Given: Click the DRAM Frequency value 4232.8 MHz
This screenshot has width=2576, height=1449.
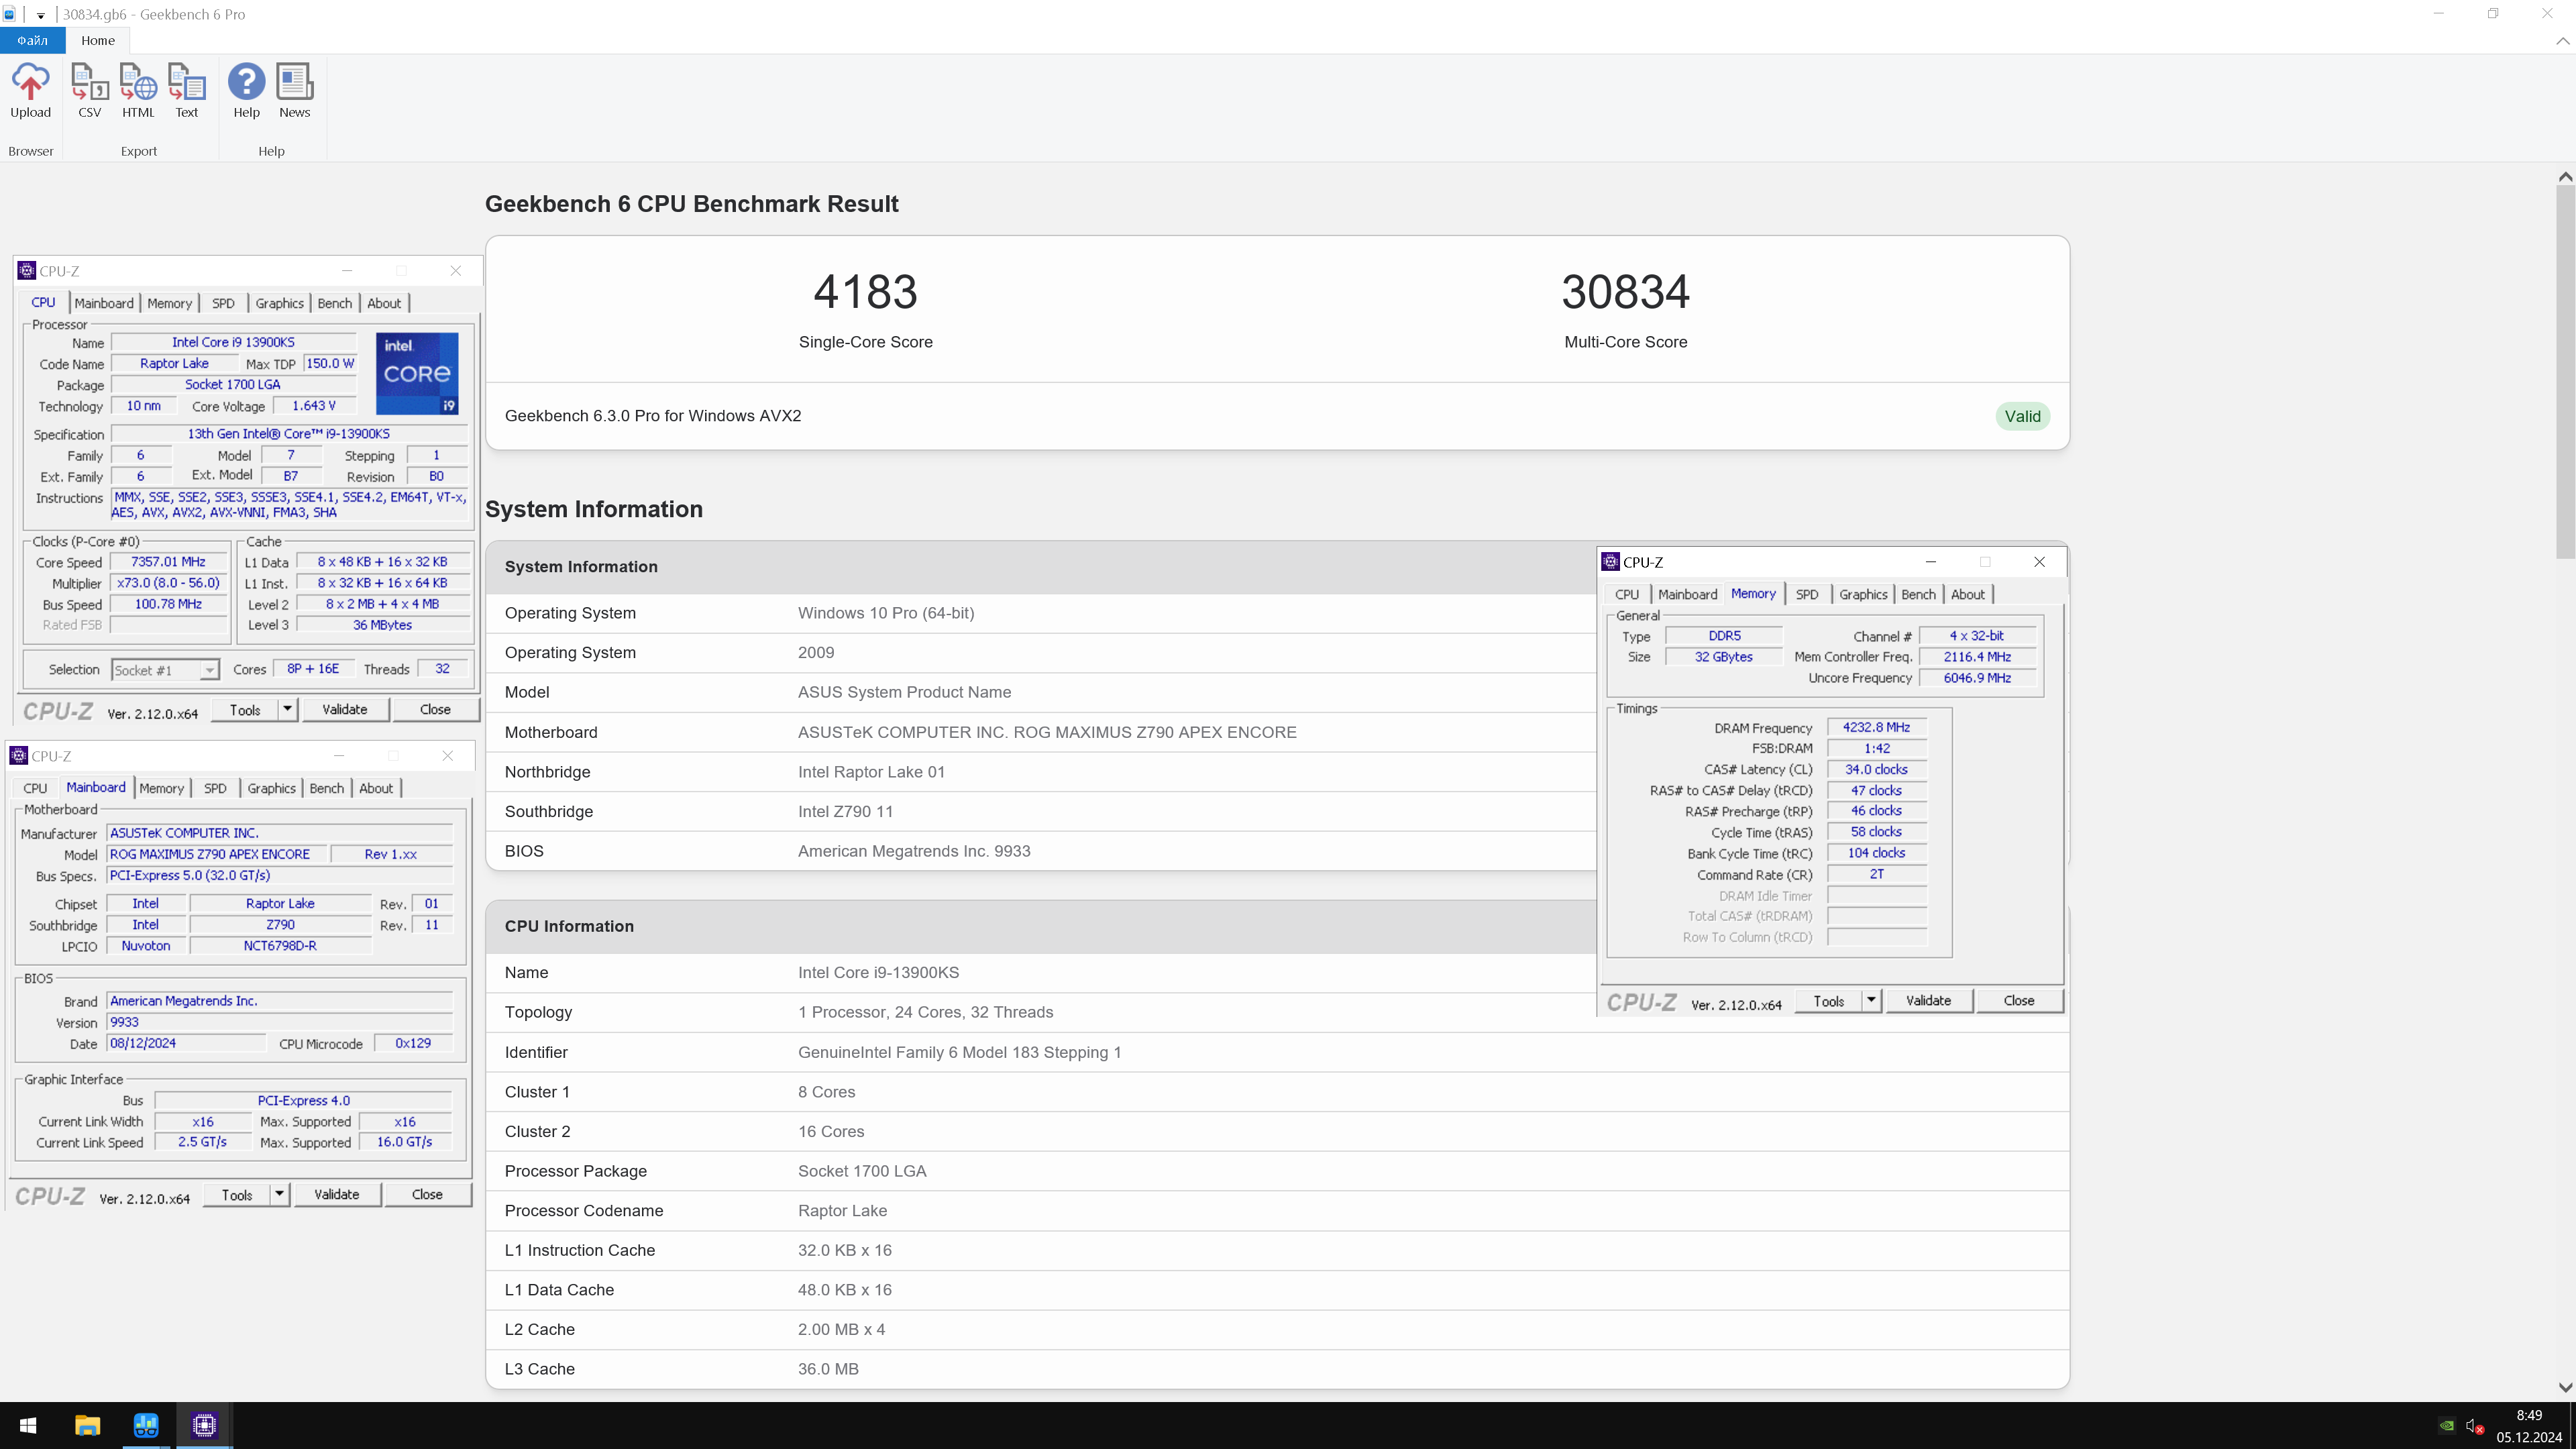Looking at the screenshot, I should (x=1876, y=727).
